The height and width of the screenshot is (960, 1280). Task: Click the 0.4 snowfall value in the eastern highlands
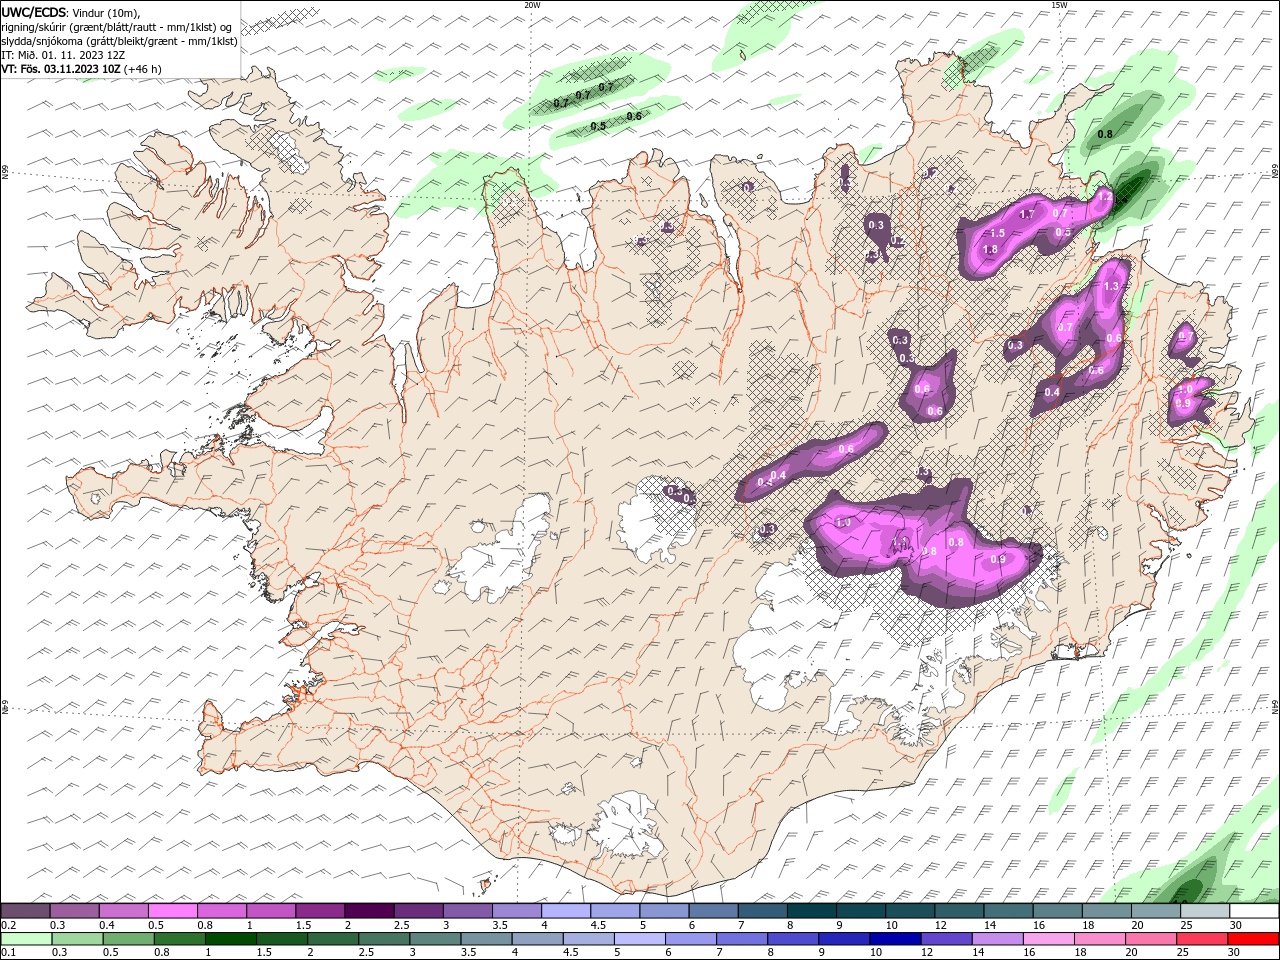tap(1052, 393)
